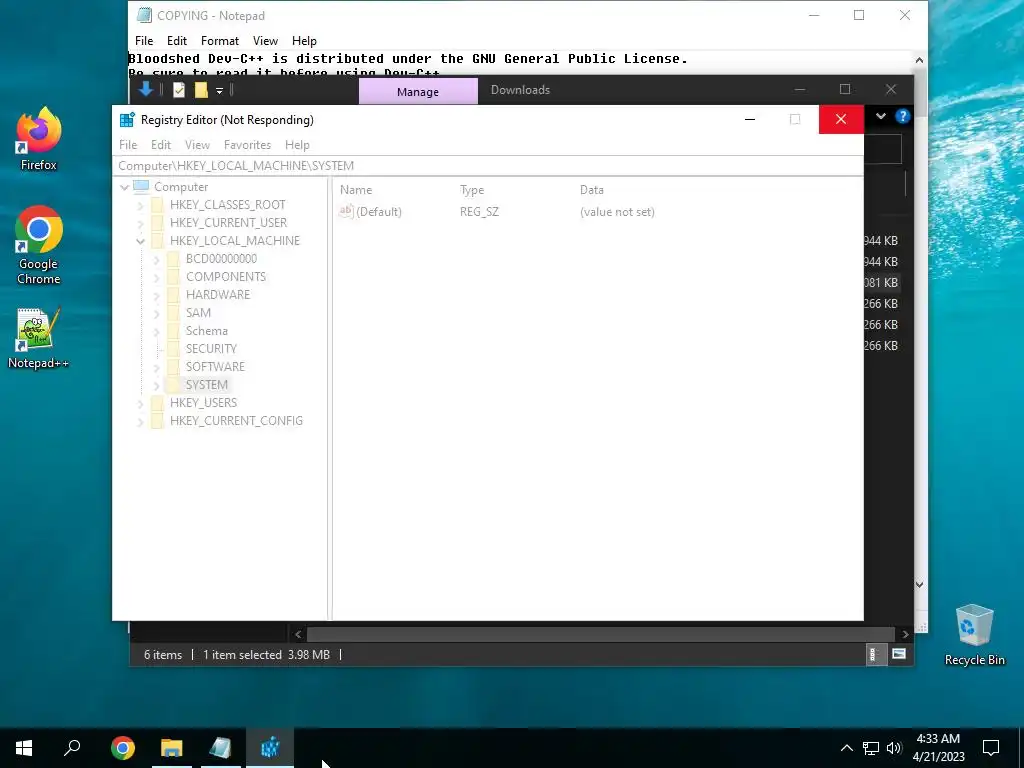The width and height of the screenshot is (1024, 768).
Task: Click the Windows Start button
Action: (24, 748)
